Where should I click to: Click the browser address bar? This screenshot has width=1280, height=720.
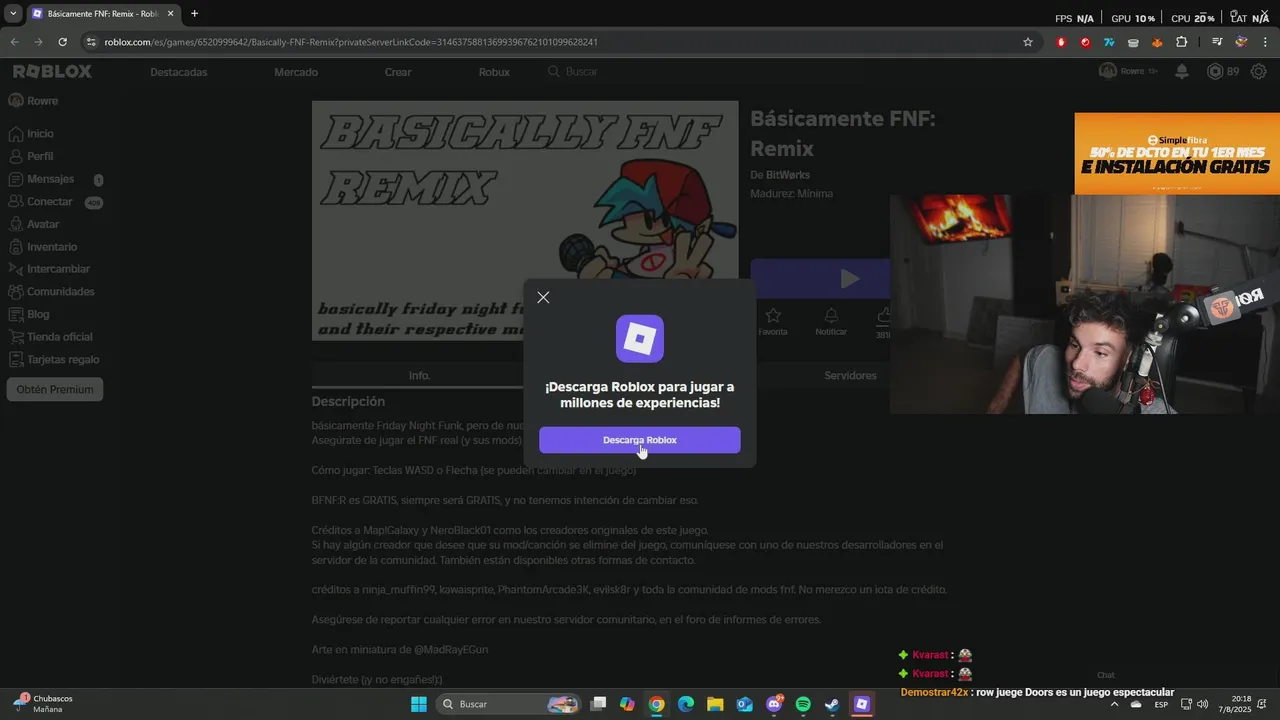point(560,42)
